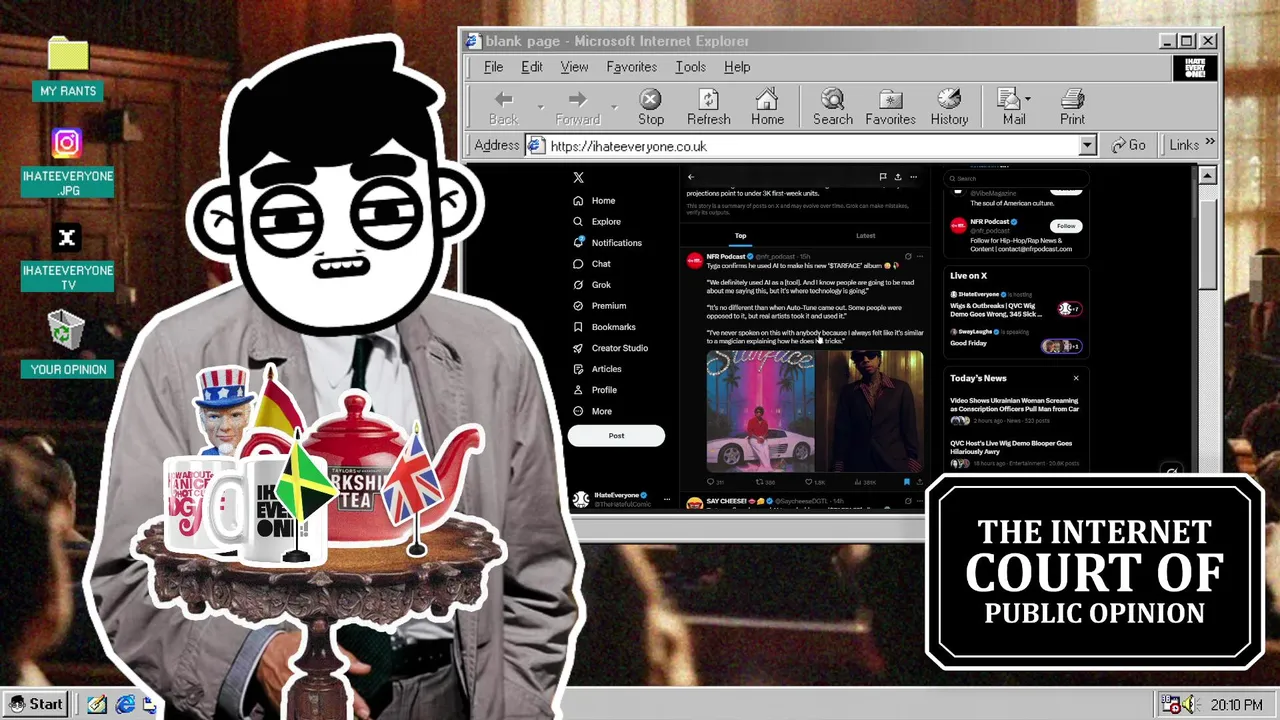Click the Grok icon on NFR Podcast post
Image resolution: width=1280 pixels, height=720 pixels.
click(907, 257)
